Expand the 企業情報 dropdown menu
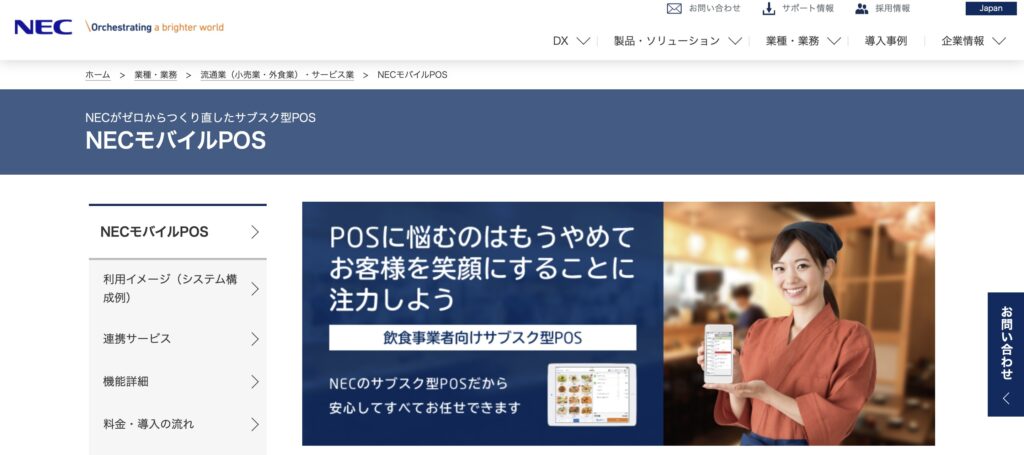 click(x=999, y=41)
